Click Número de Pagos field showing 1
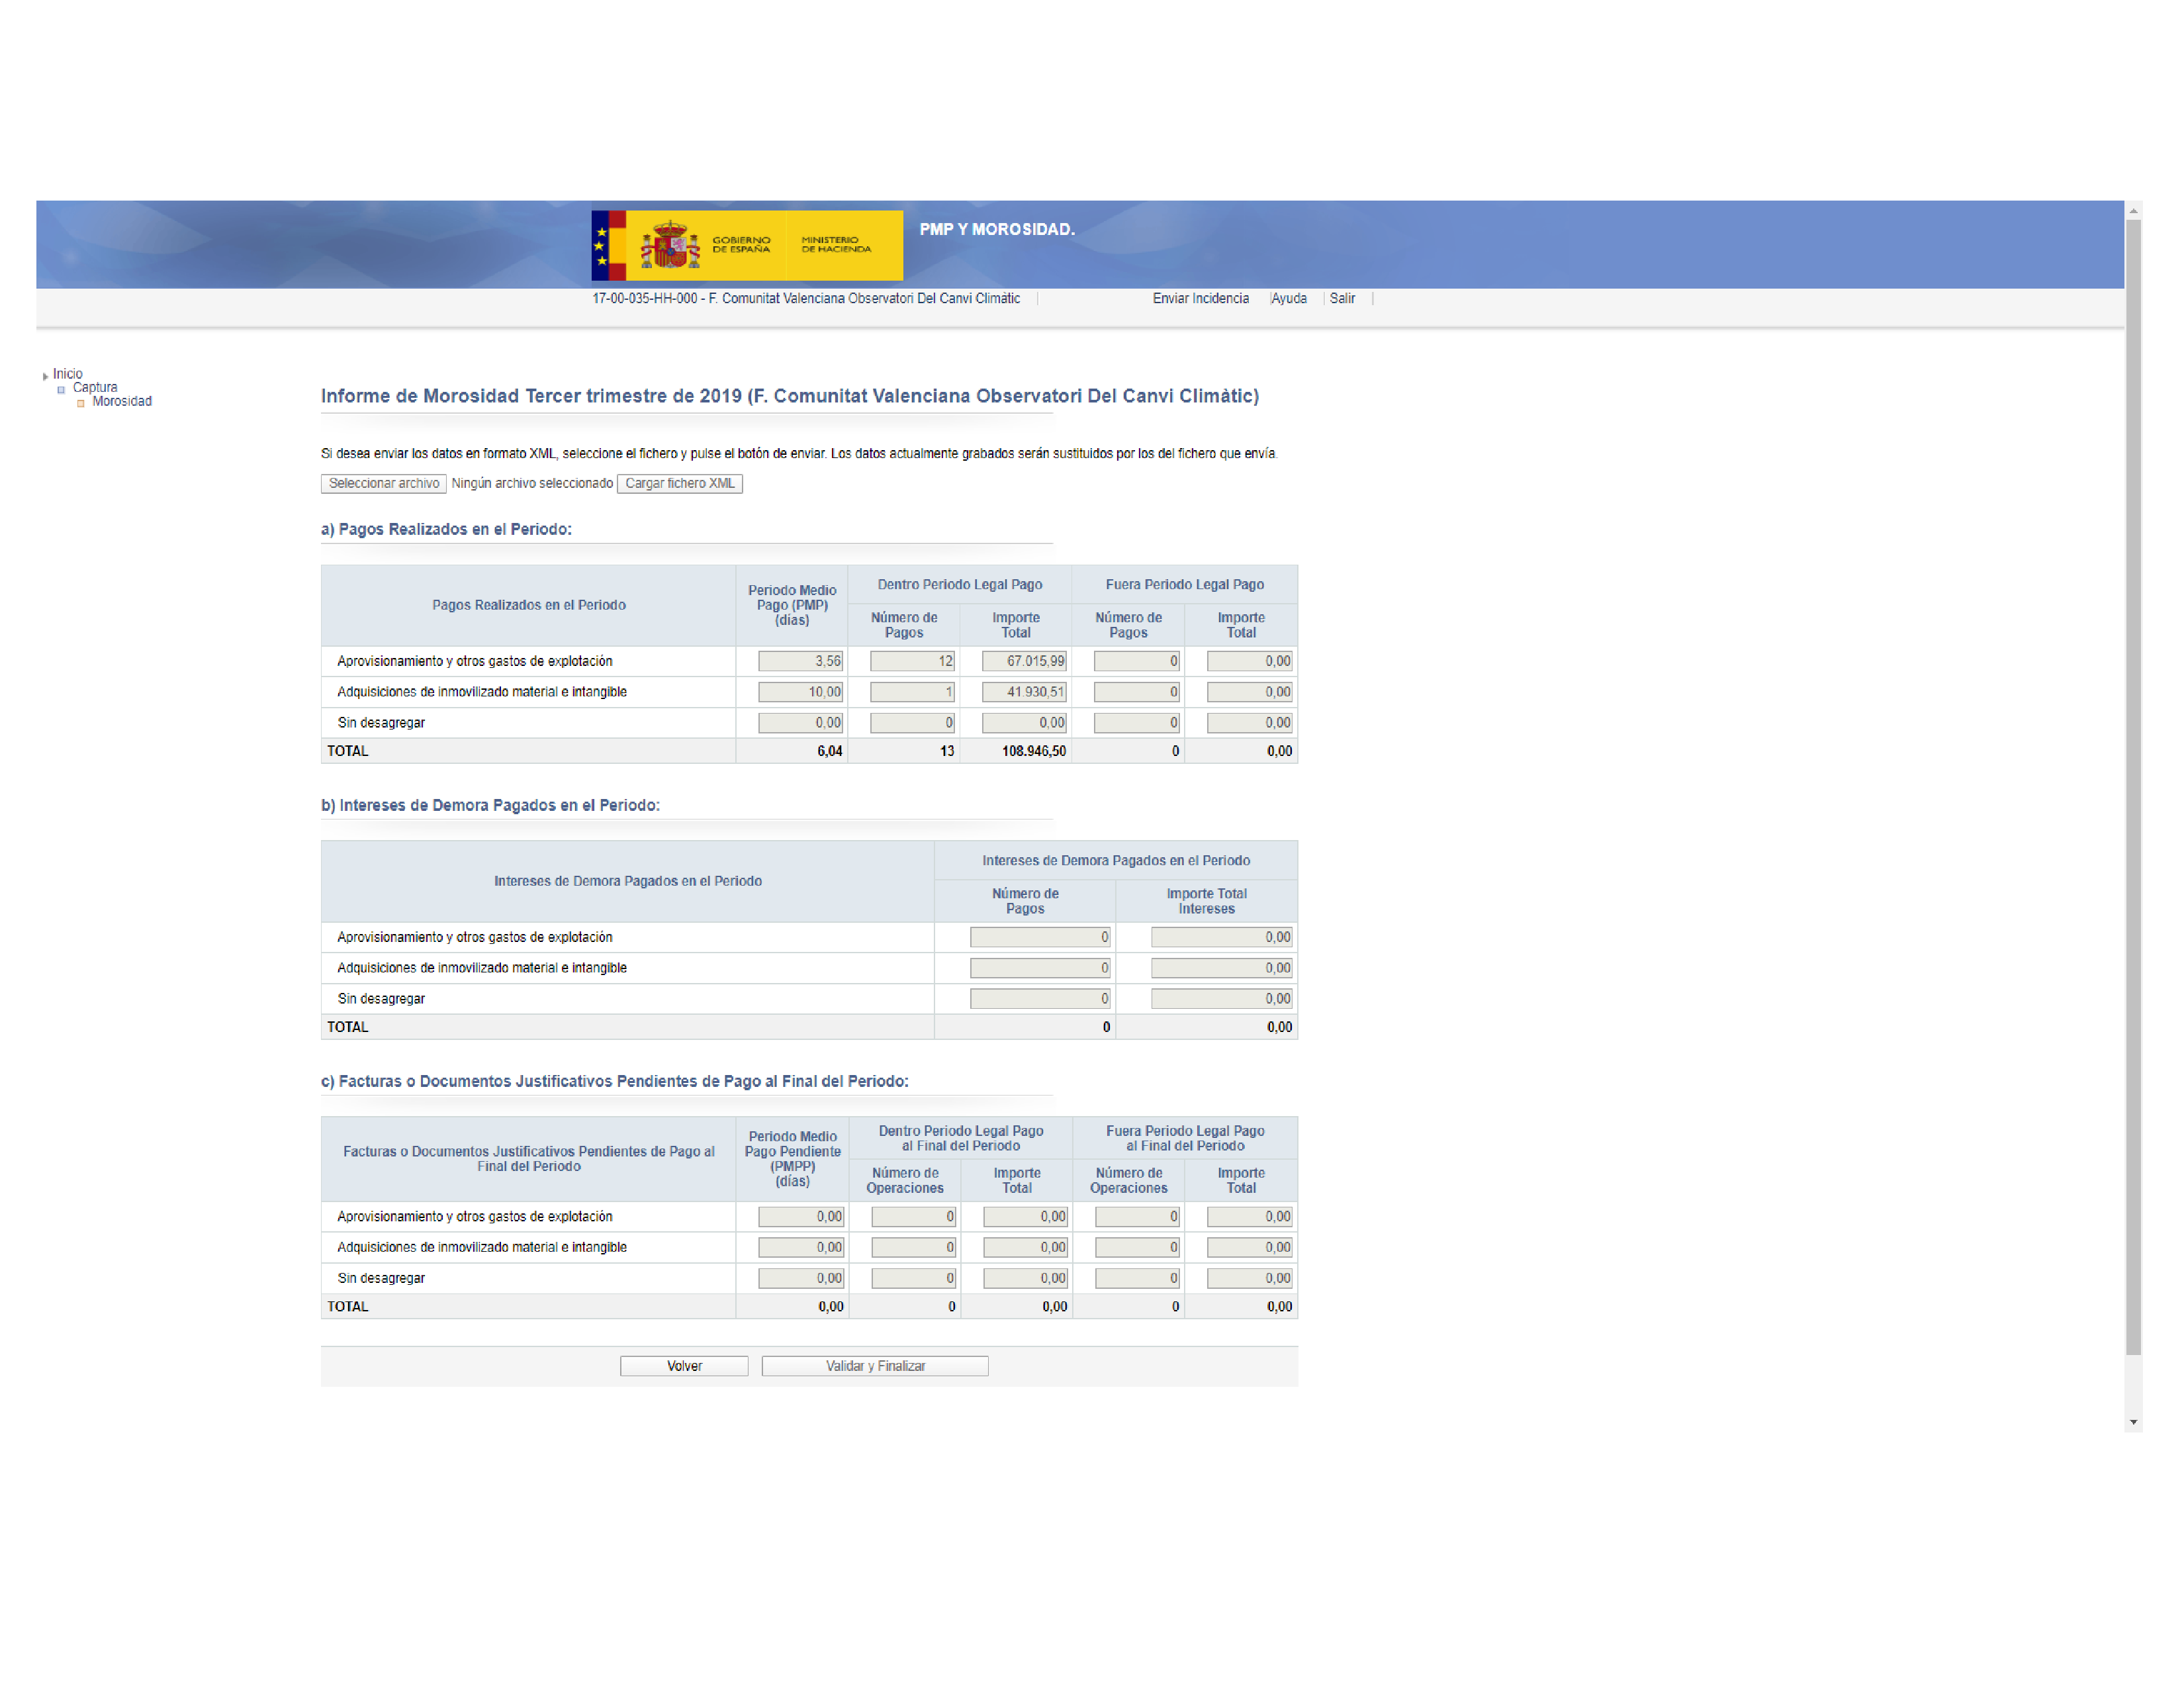 tap(912, 692)
